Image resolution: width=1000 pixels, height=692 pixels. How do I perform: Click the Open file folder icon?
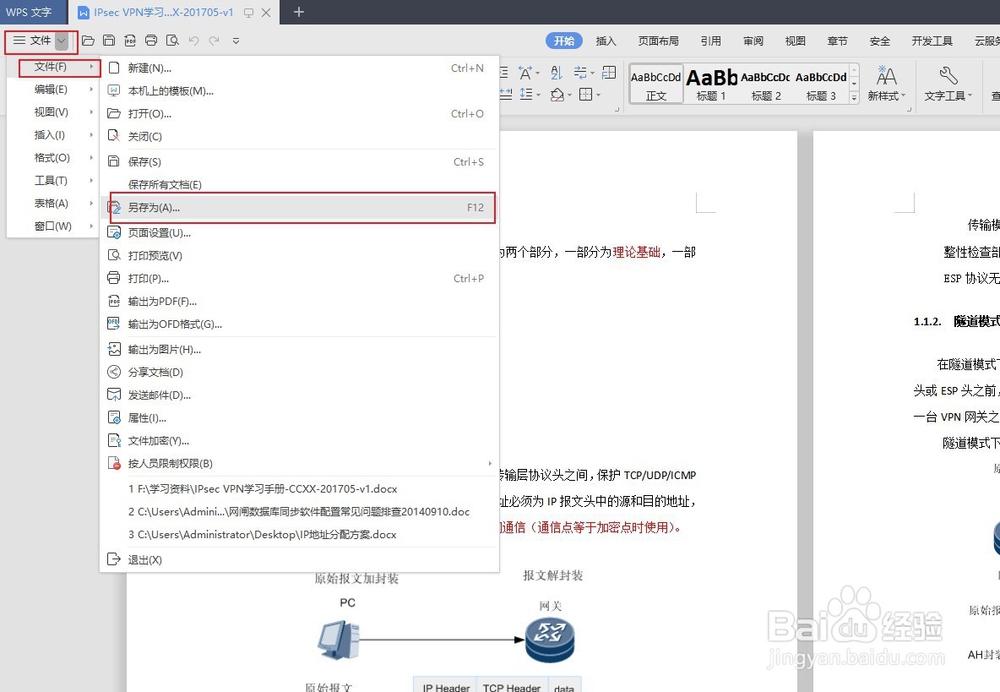(88, 41)
